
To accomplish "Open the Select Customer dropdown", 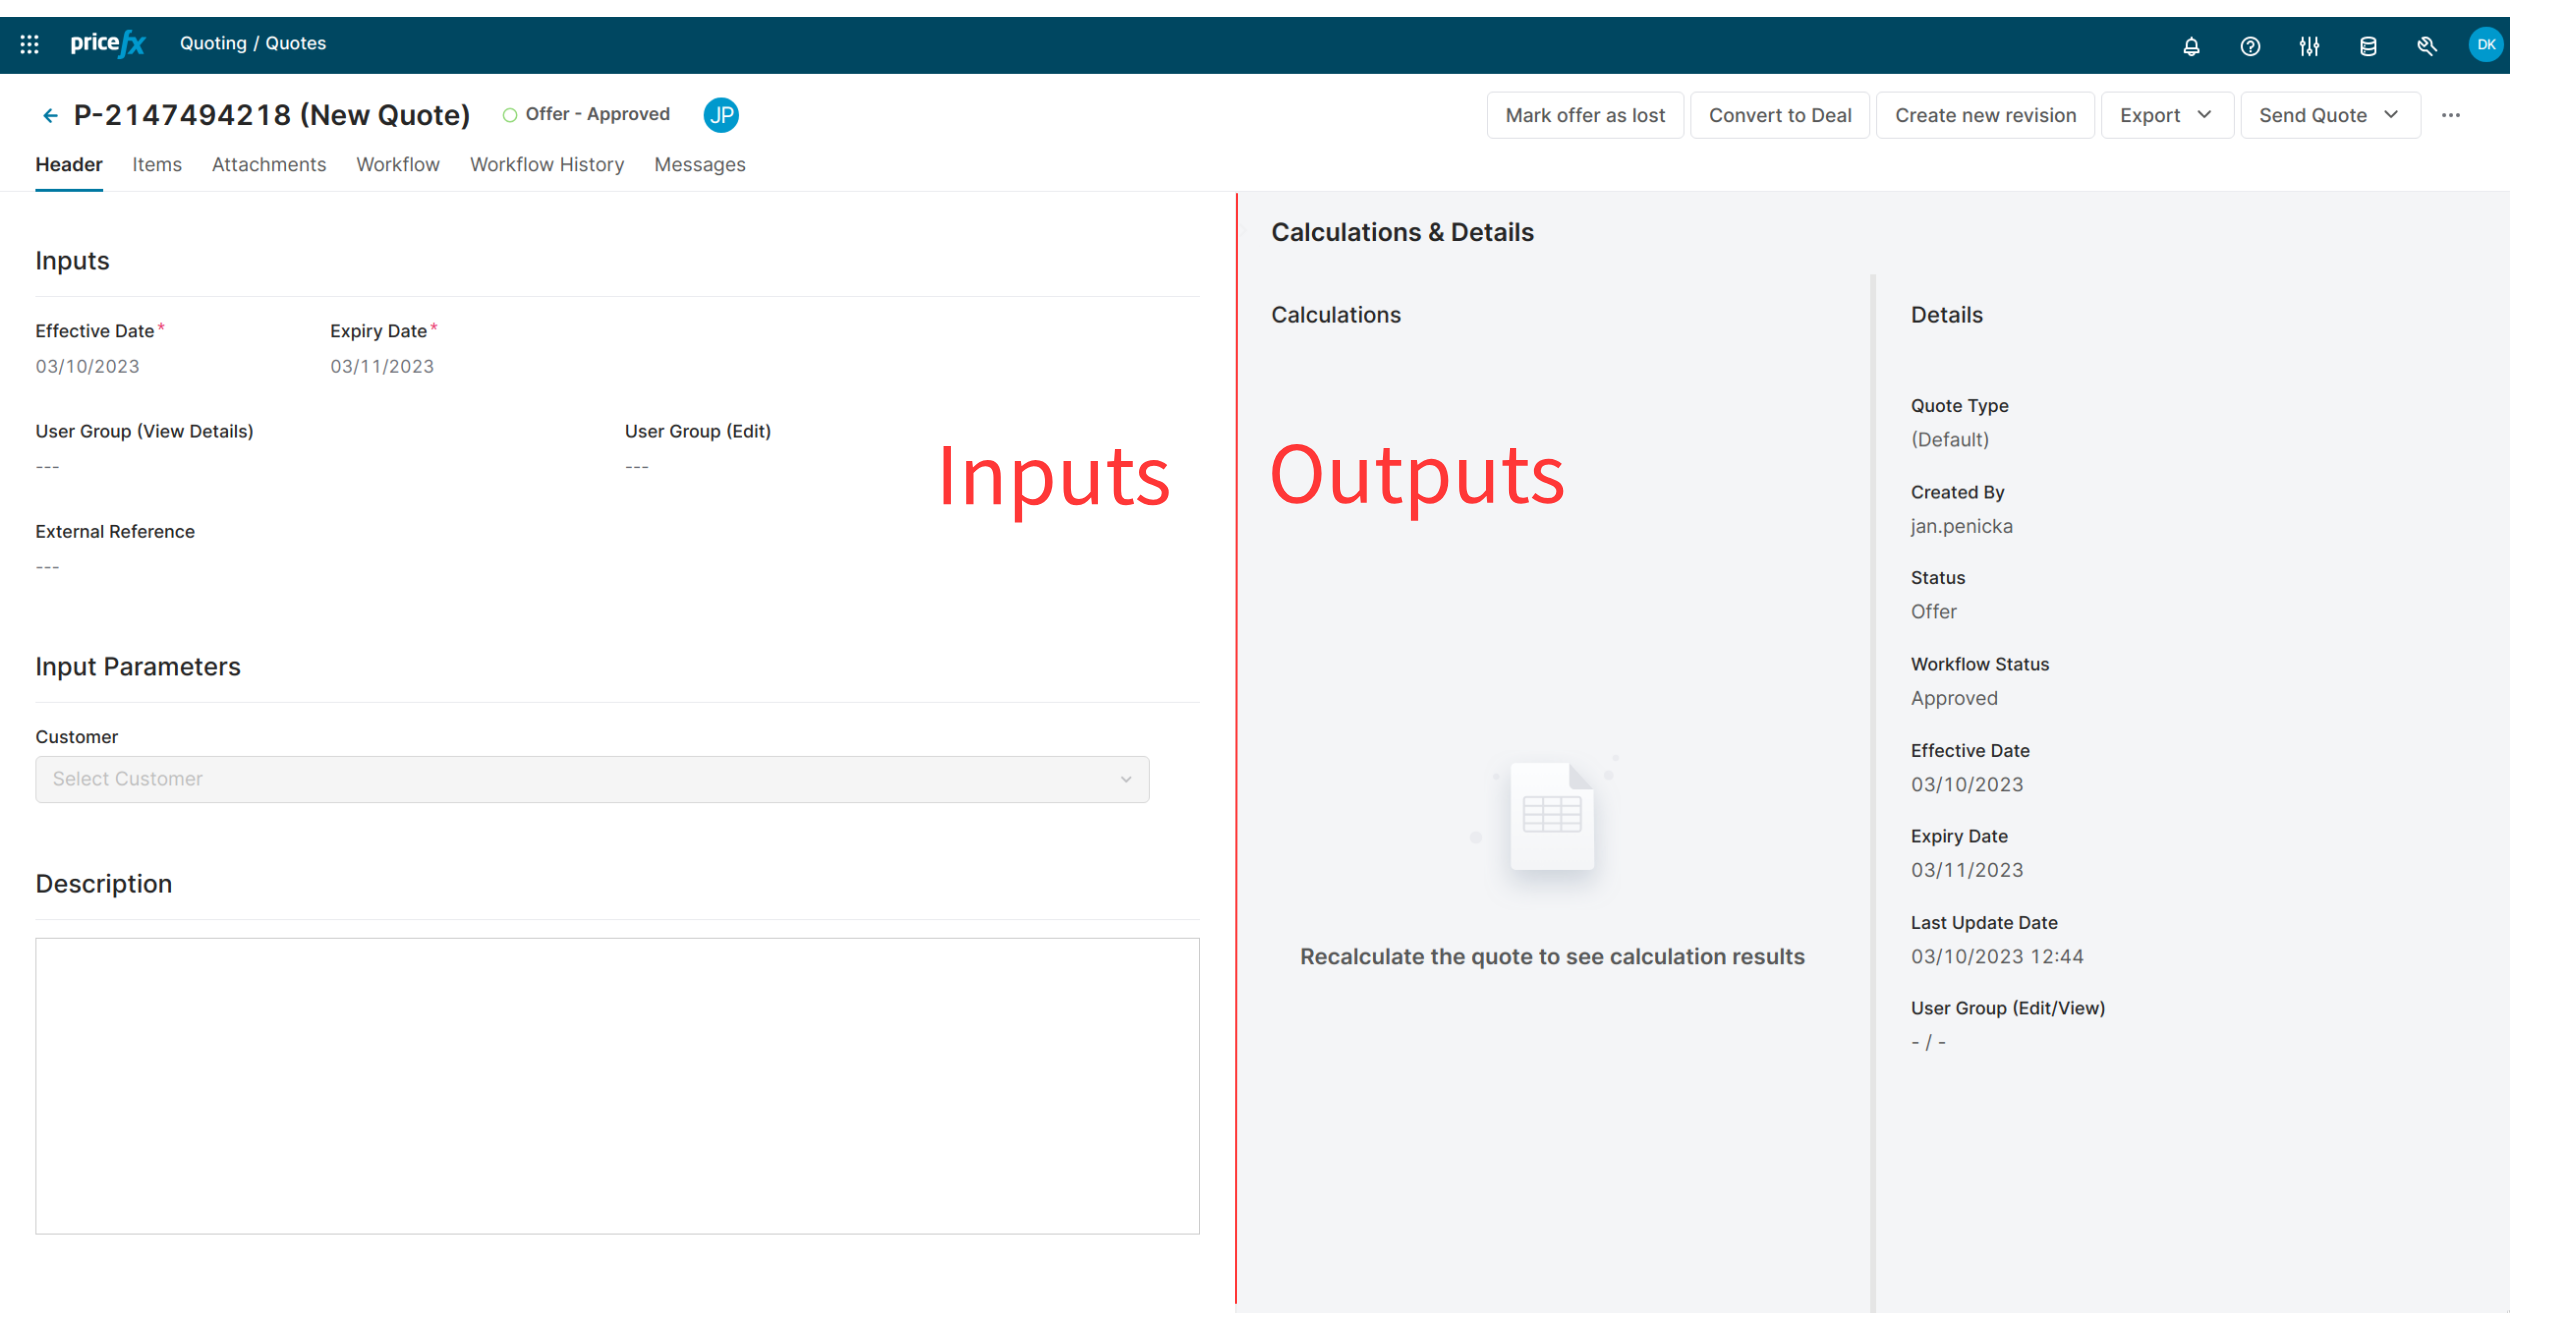I will coord(592,779).
